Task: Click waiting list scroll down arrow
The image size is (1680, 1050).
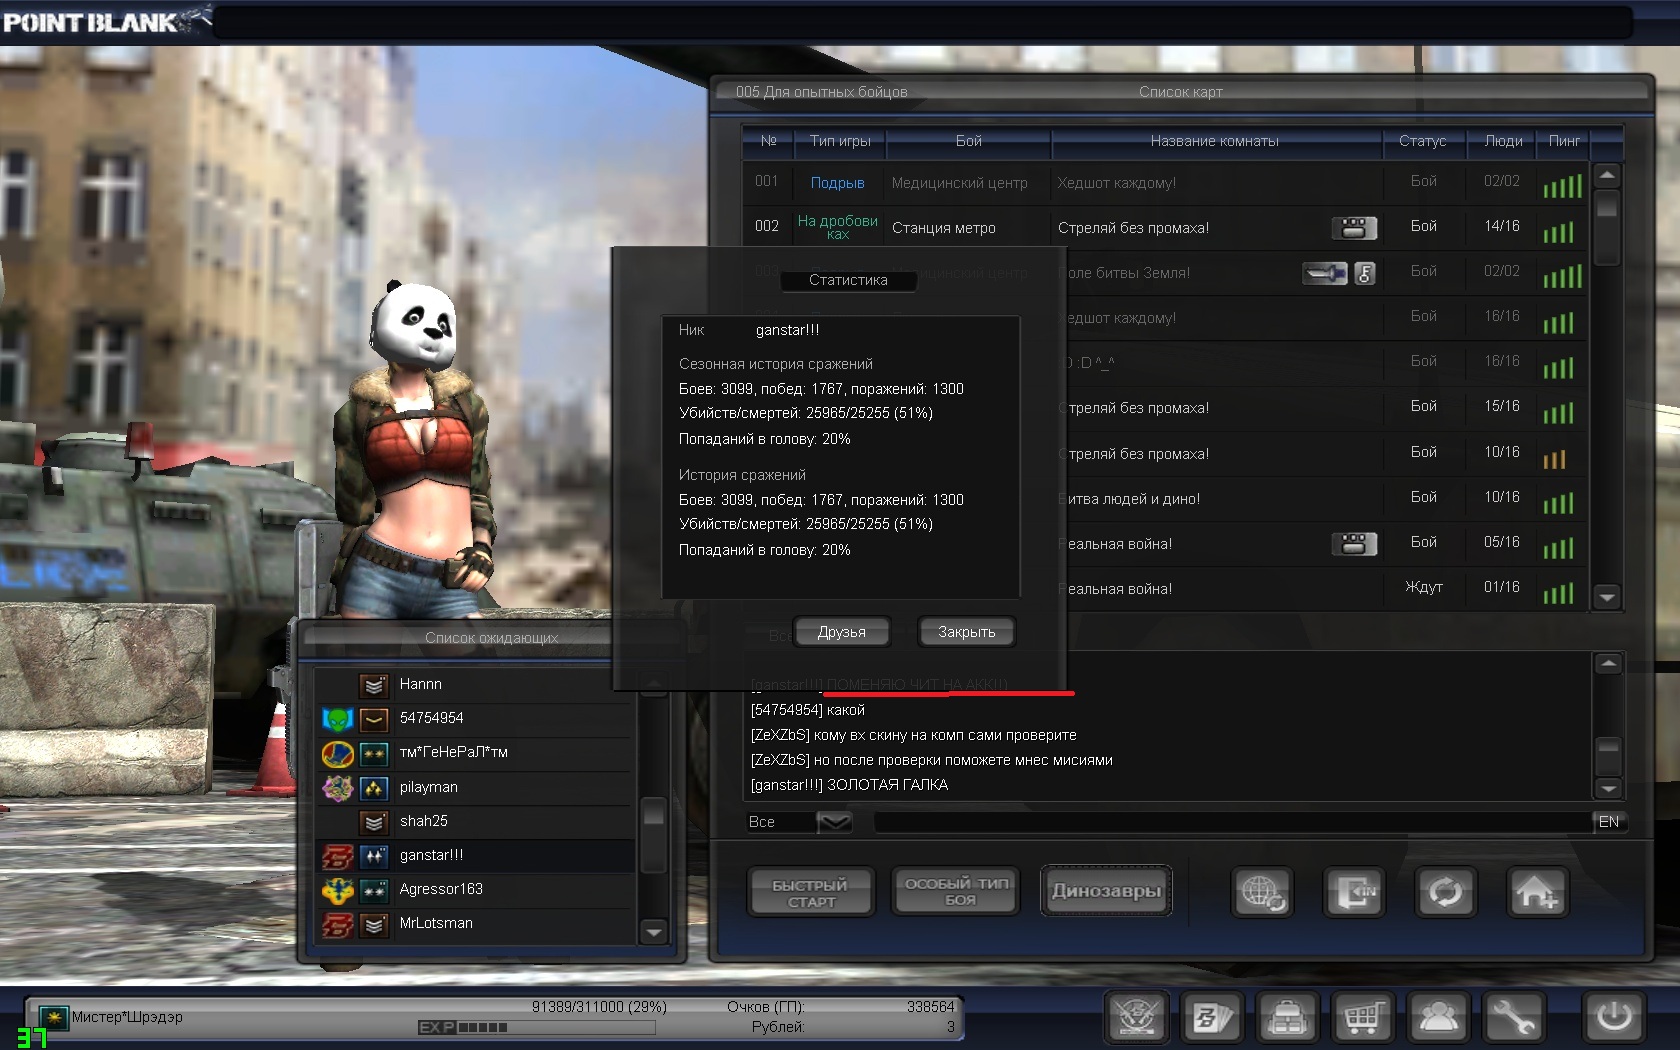Action: pos(654,932)
